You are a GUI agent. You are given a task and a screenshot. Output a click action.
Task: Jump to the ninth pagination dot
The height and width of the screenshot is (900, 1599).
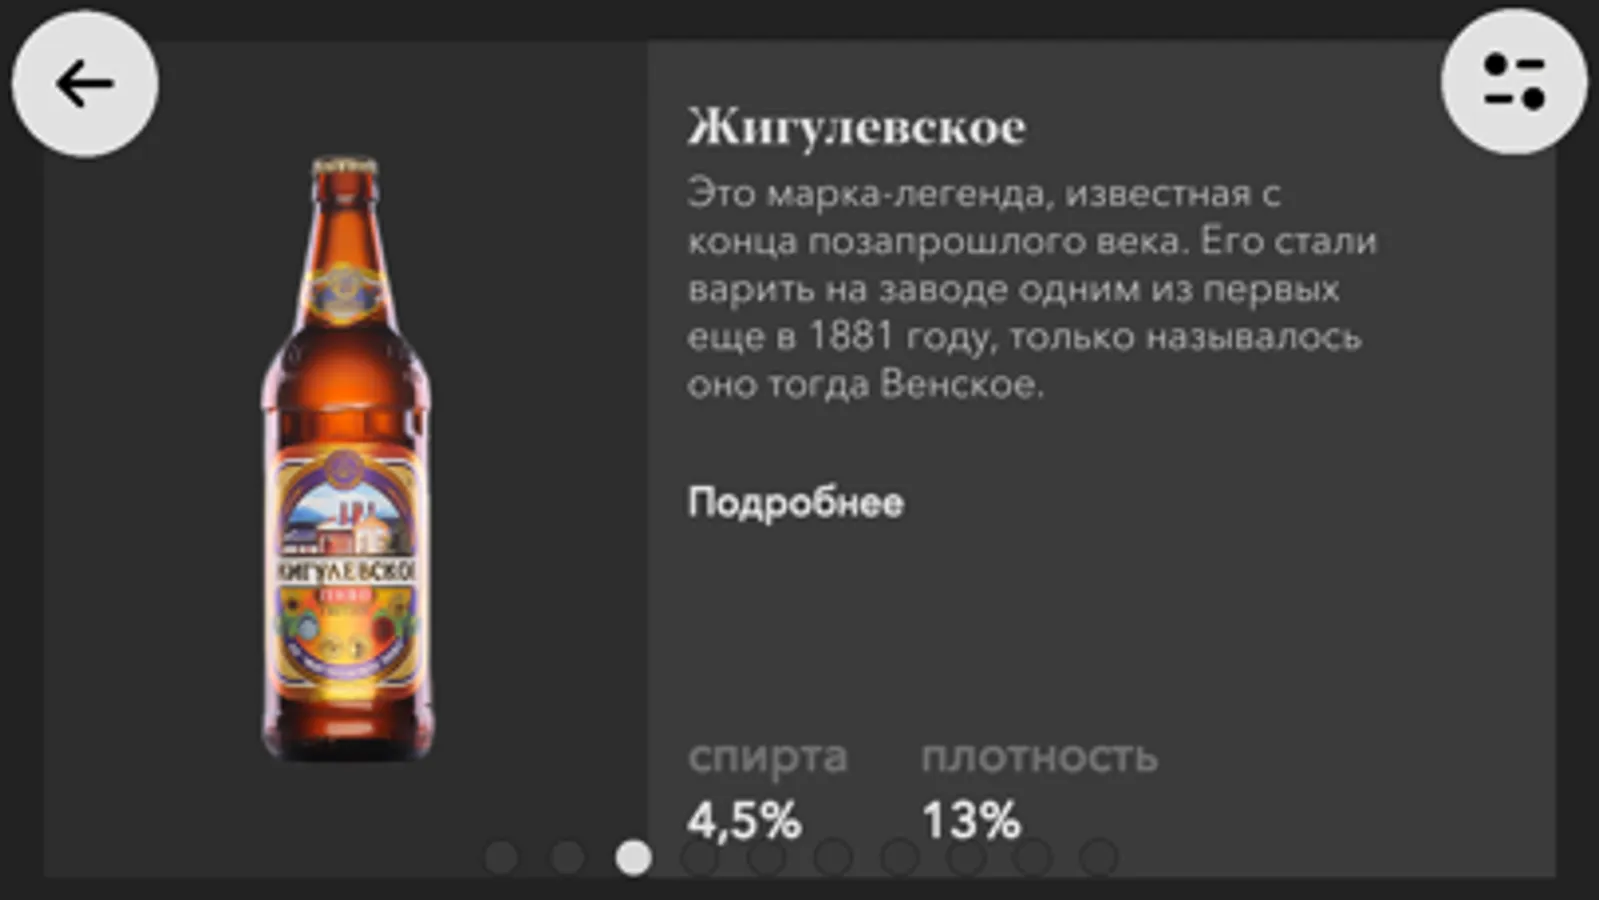[x=1032, y=857]
